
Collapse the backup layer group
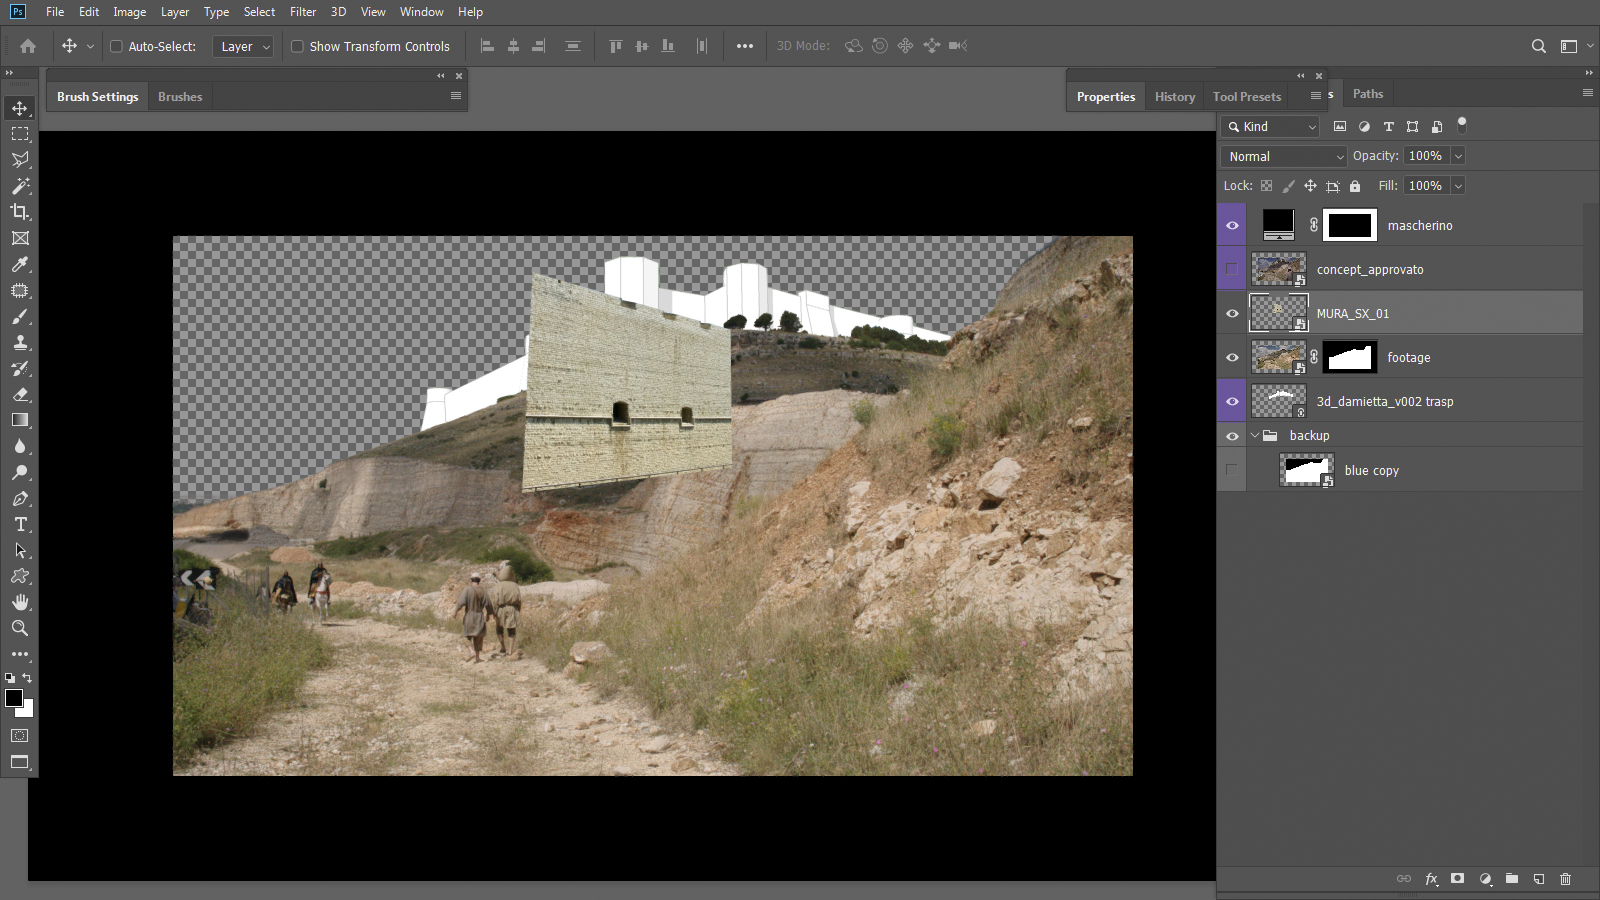[1255, 436]
